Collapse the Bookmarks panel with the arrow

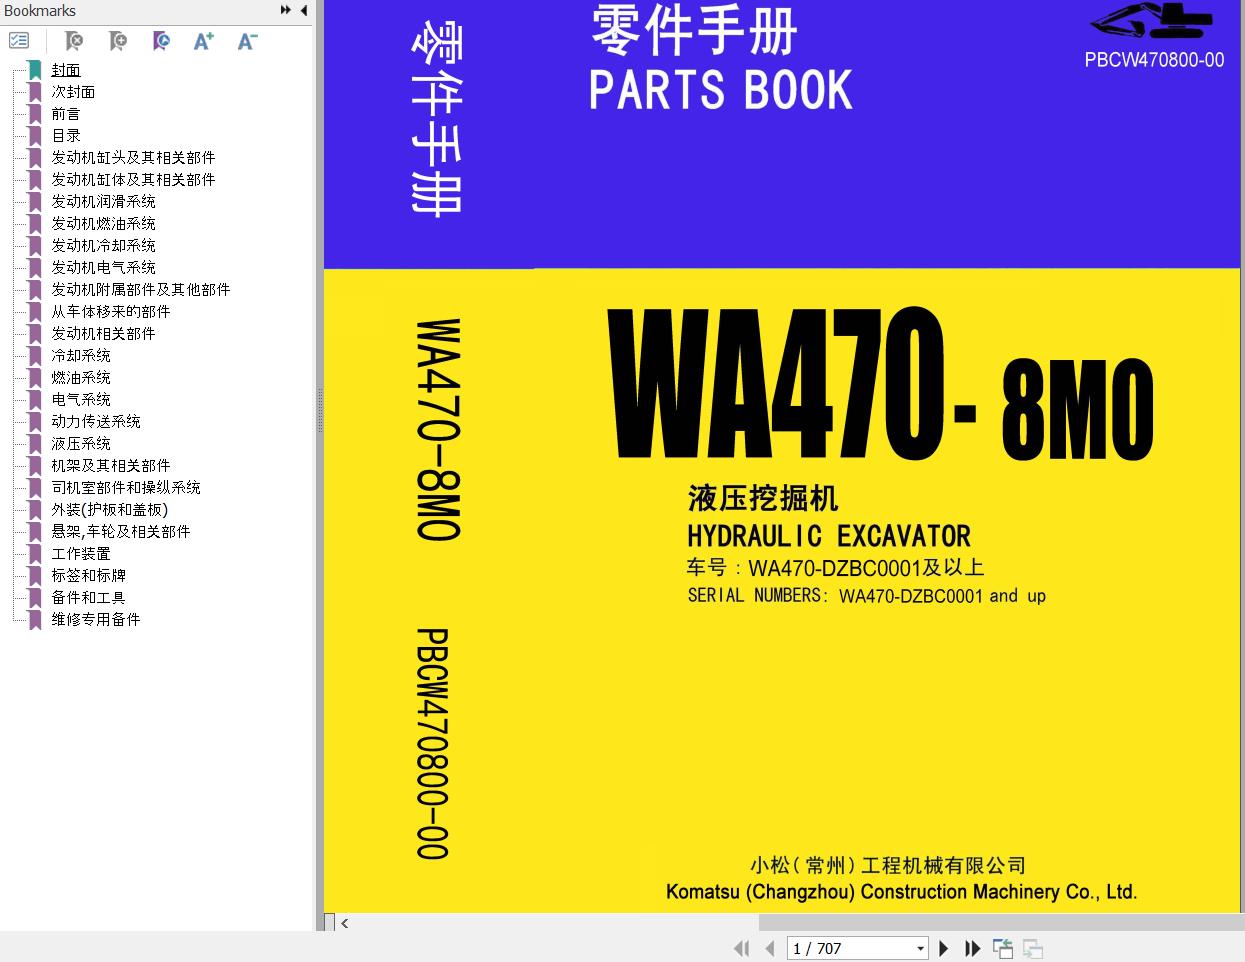tap(303, 10)
